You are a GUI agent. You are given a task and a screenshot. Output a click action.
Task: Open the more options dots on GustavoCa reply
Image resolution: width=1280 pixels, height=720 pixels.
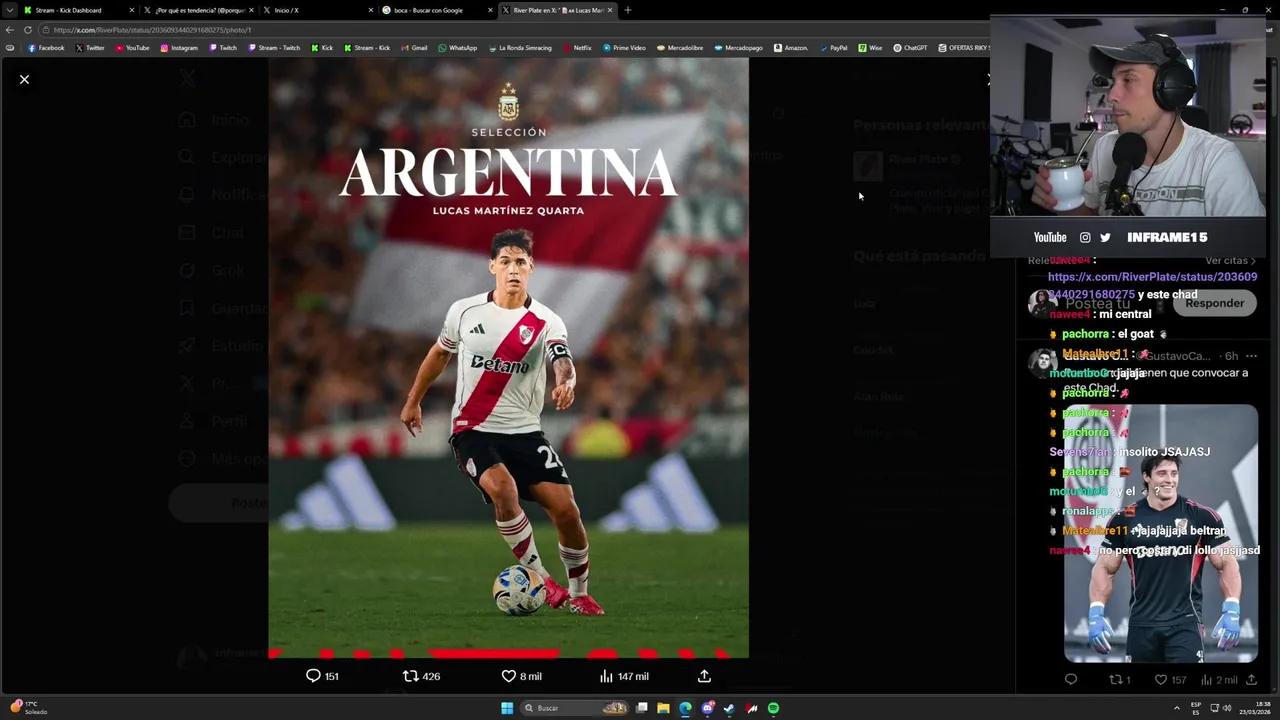pos(1251,356)
